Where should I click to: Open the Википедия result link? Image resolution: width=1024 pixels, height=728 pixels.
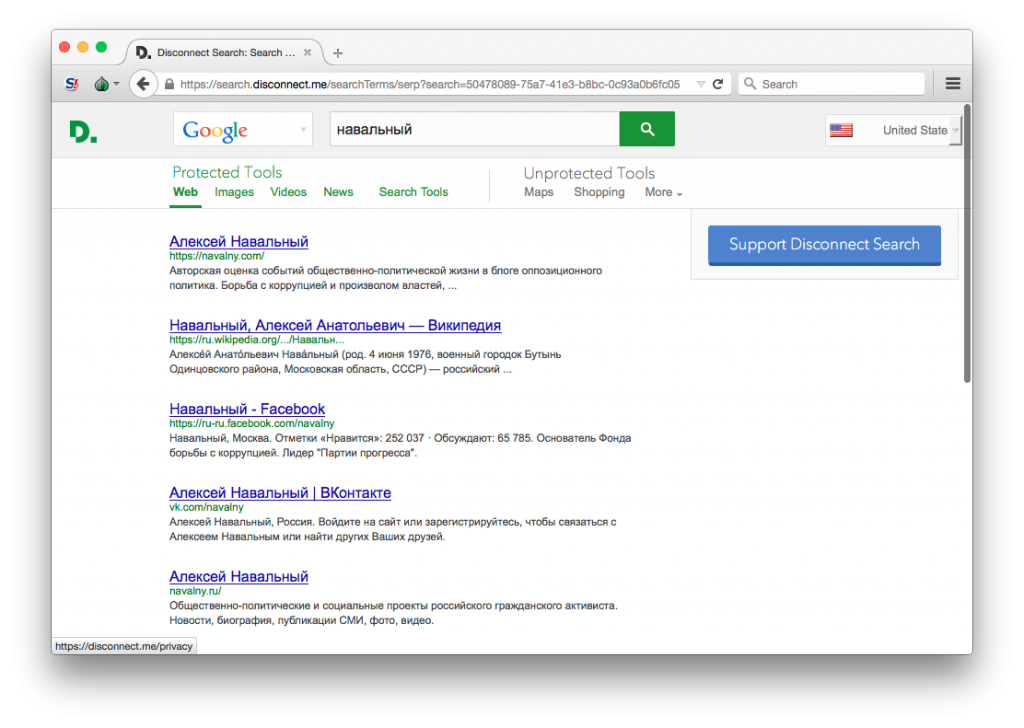click(x=335, y=325)
